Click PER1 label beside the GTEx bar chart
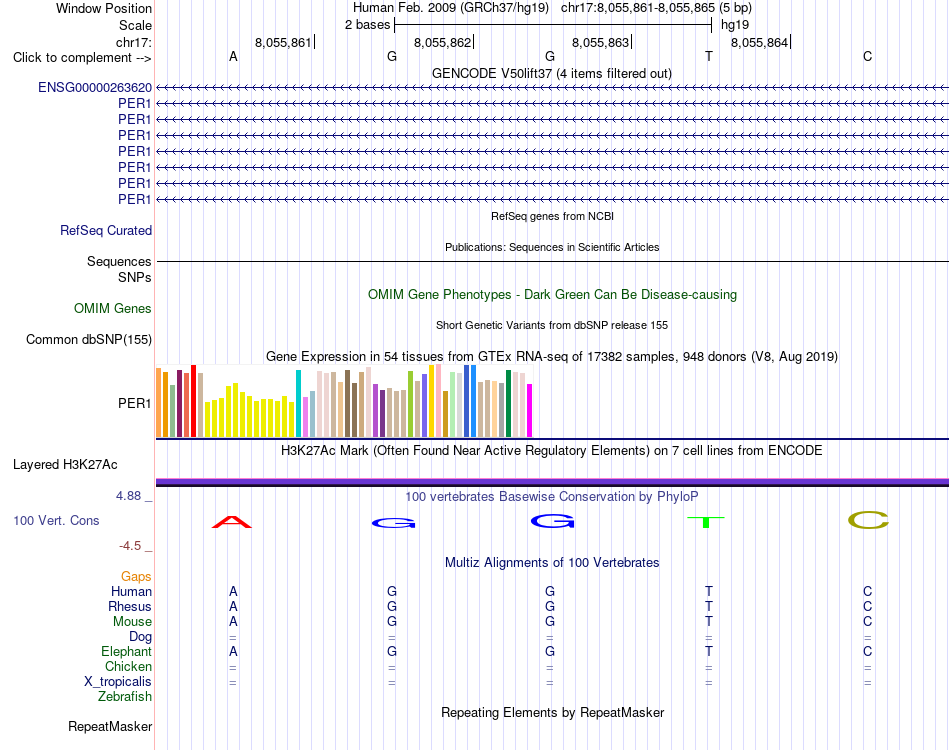The height and width of the screenshot is (750, 950). 135,403
